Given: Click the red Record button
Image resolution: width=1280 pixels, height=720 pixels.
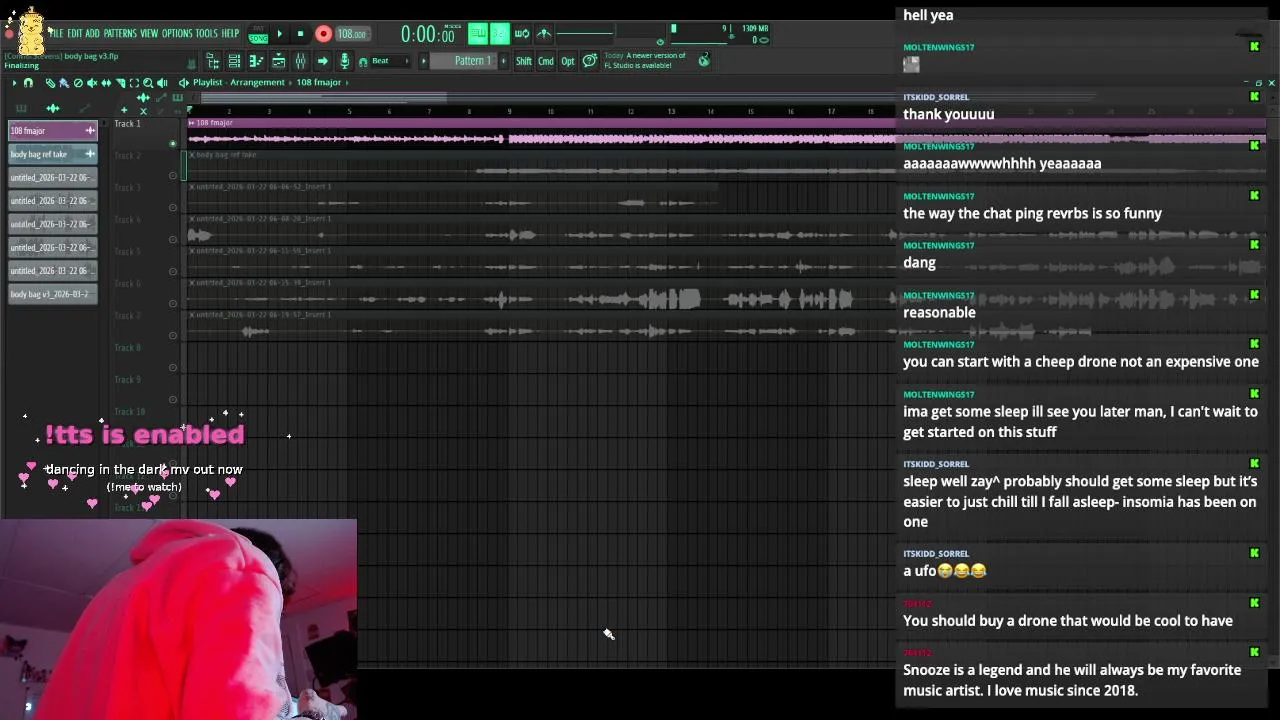Looking at the screenshot, I should [323, 34].
